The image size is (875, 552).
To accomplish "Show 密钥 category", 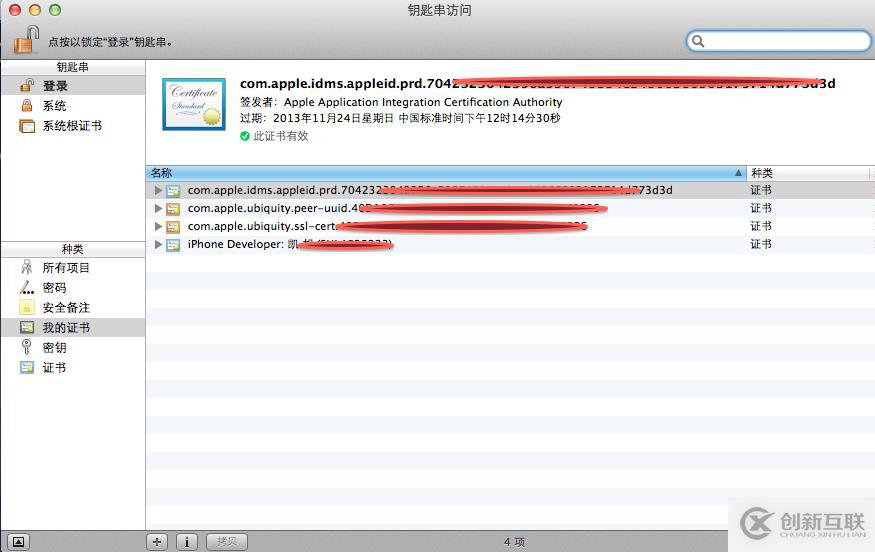I will click(73, 348).
